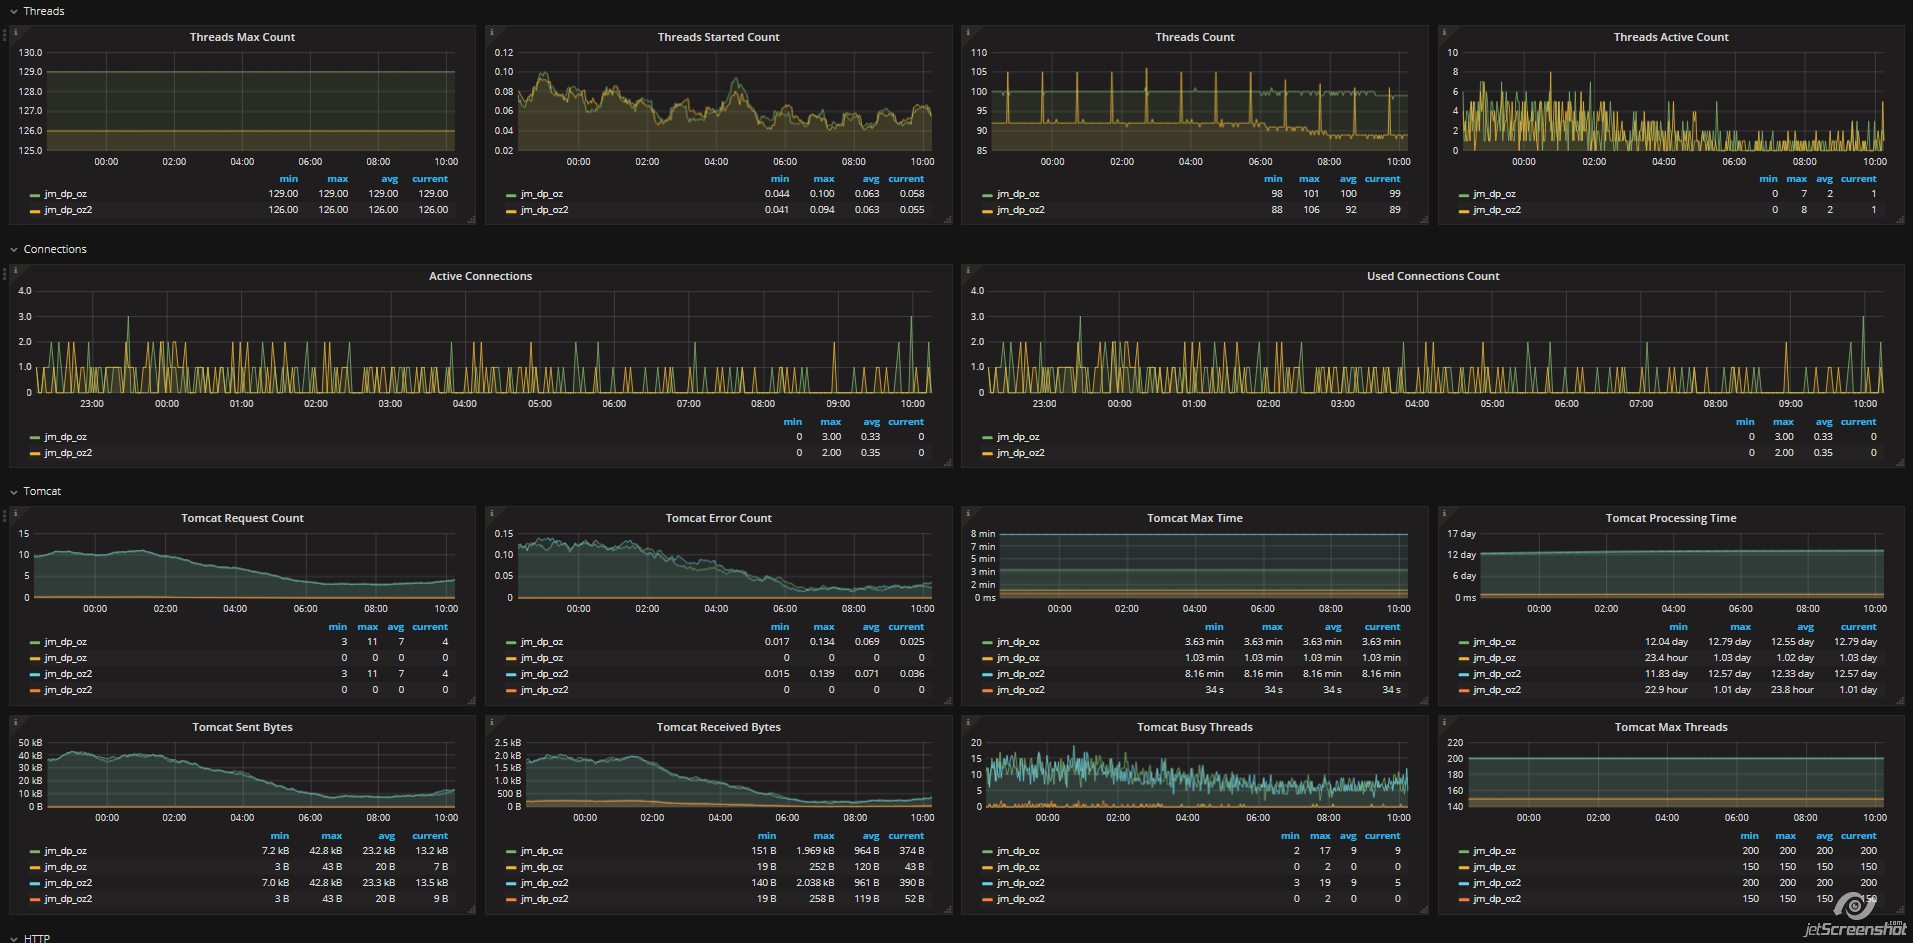Screen dimensions: 1913x943
Task: Toggle jm_dp_oz2 series in Threads Active Count legend
Action: pyautogui.click(x=1497, y=210)
